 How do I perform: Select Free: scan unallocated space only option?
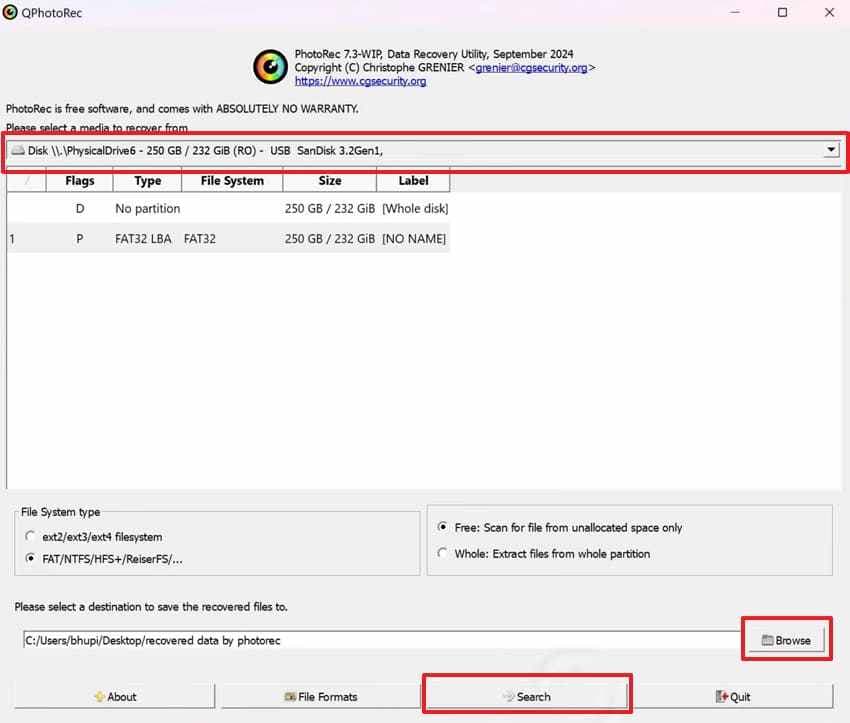pos(443,527)
